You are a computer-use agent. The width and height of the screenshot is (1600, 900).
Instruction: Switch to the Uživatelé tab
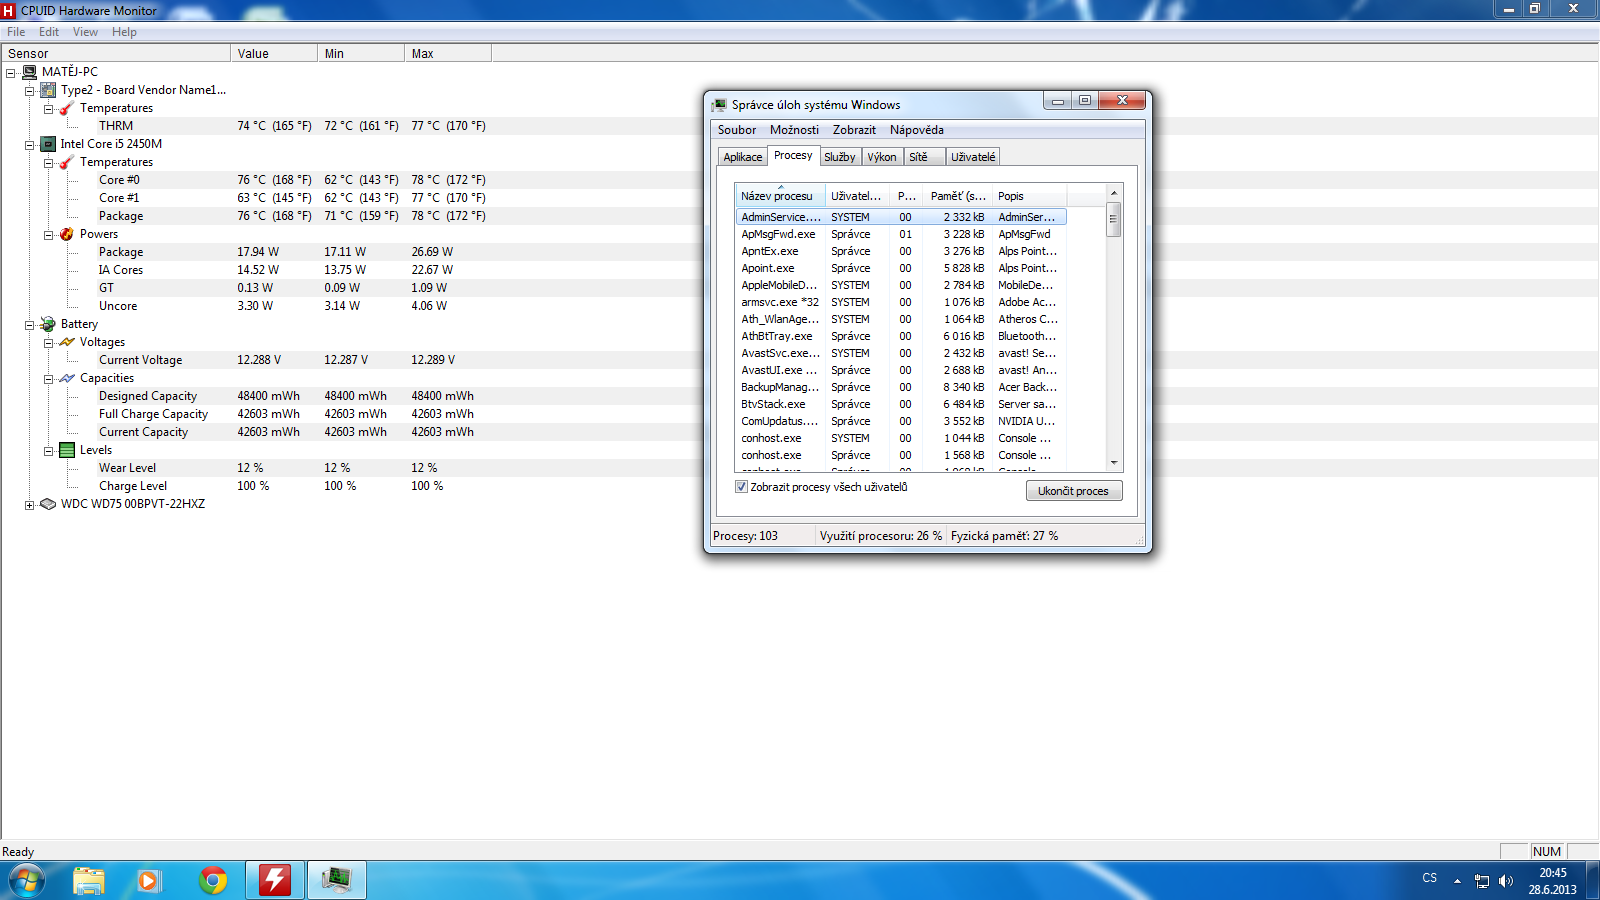pyautogui.click(x=973, y=157)
